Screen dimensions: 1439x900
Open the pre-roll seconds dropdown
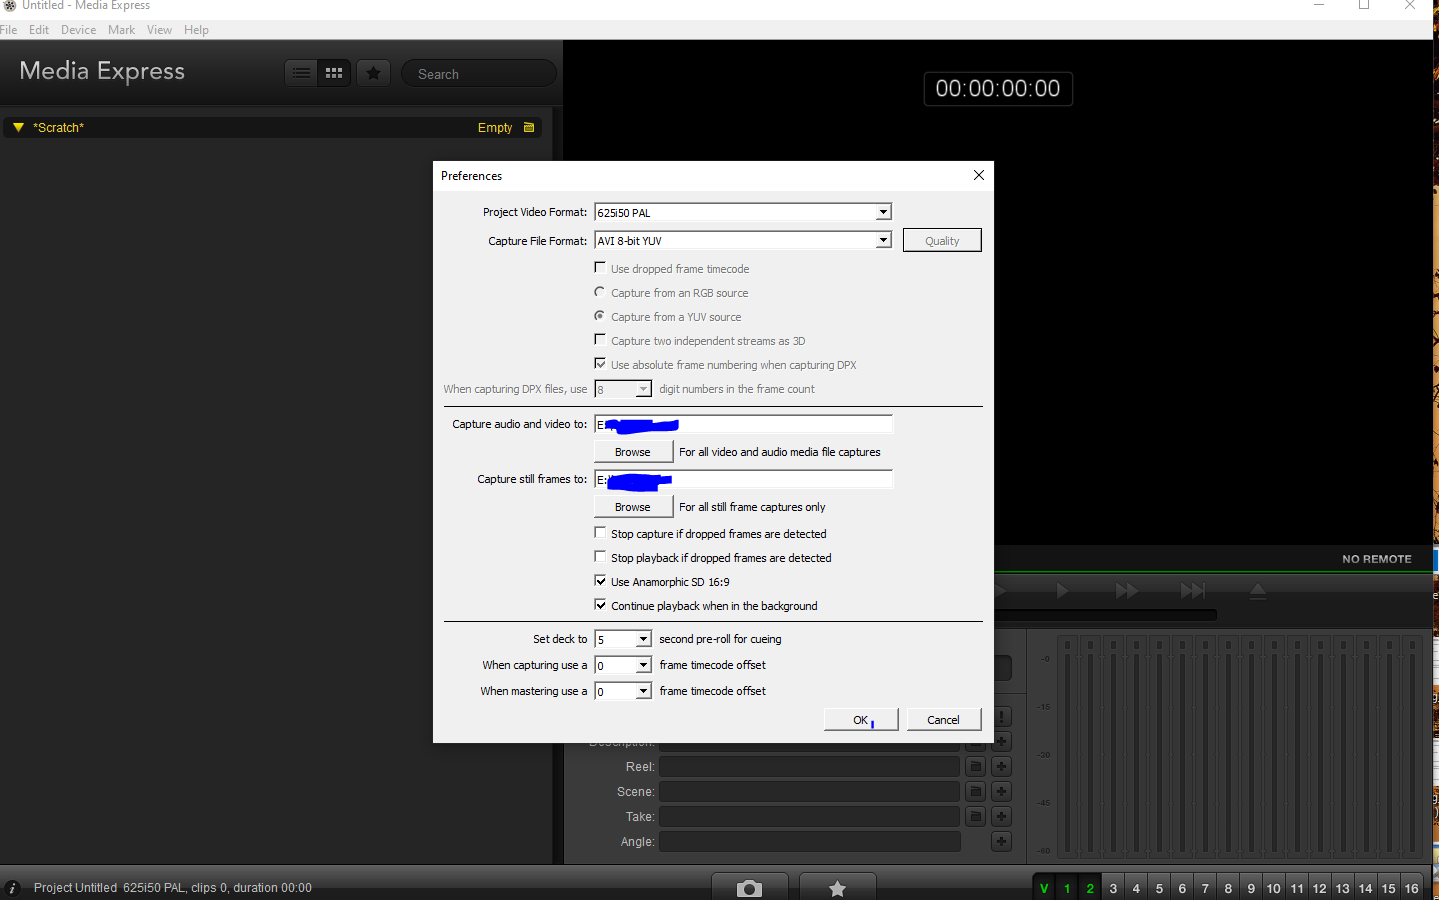pos(643,639)
